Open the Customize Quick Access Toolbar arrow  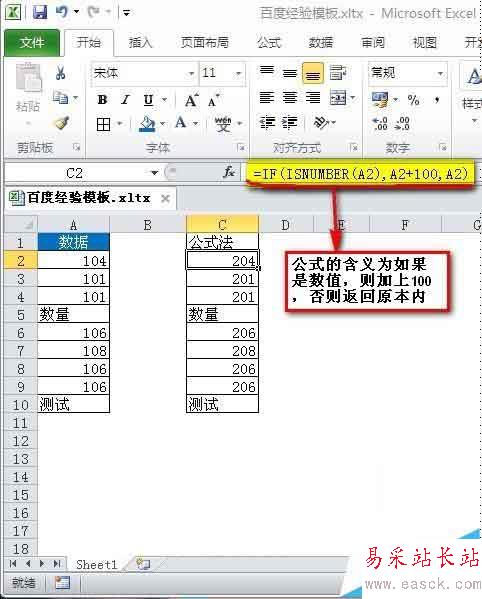coord(126,13)
